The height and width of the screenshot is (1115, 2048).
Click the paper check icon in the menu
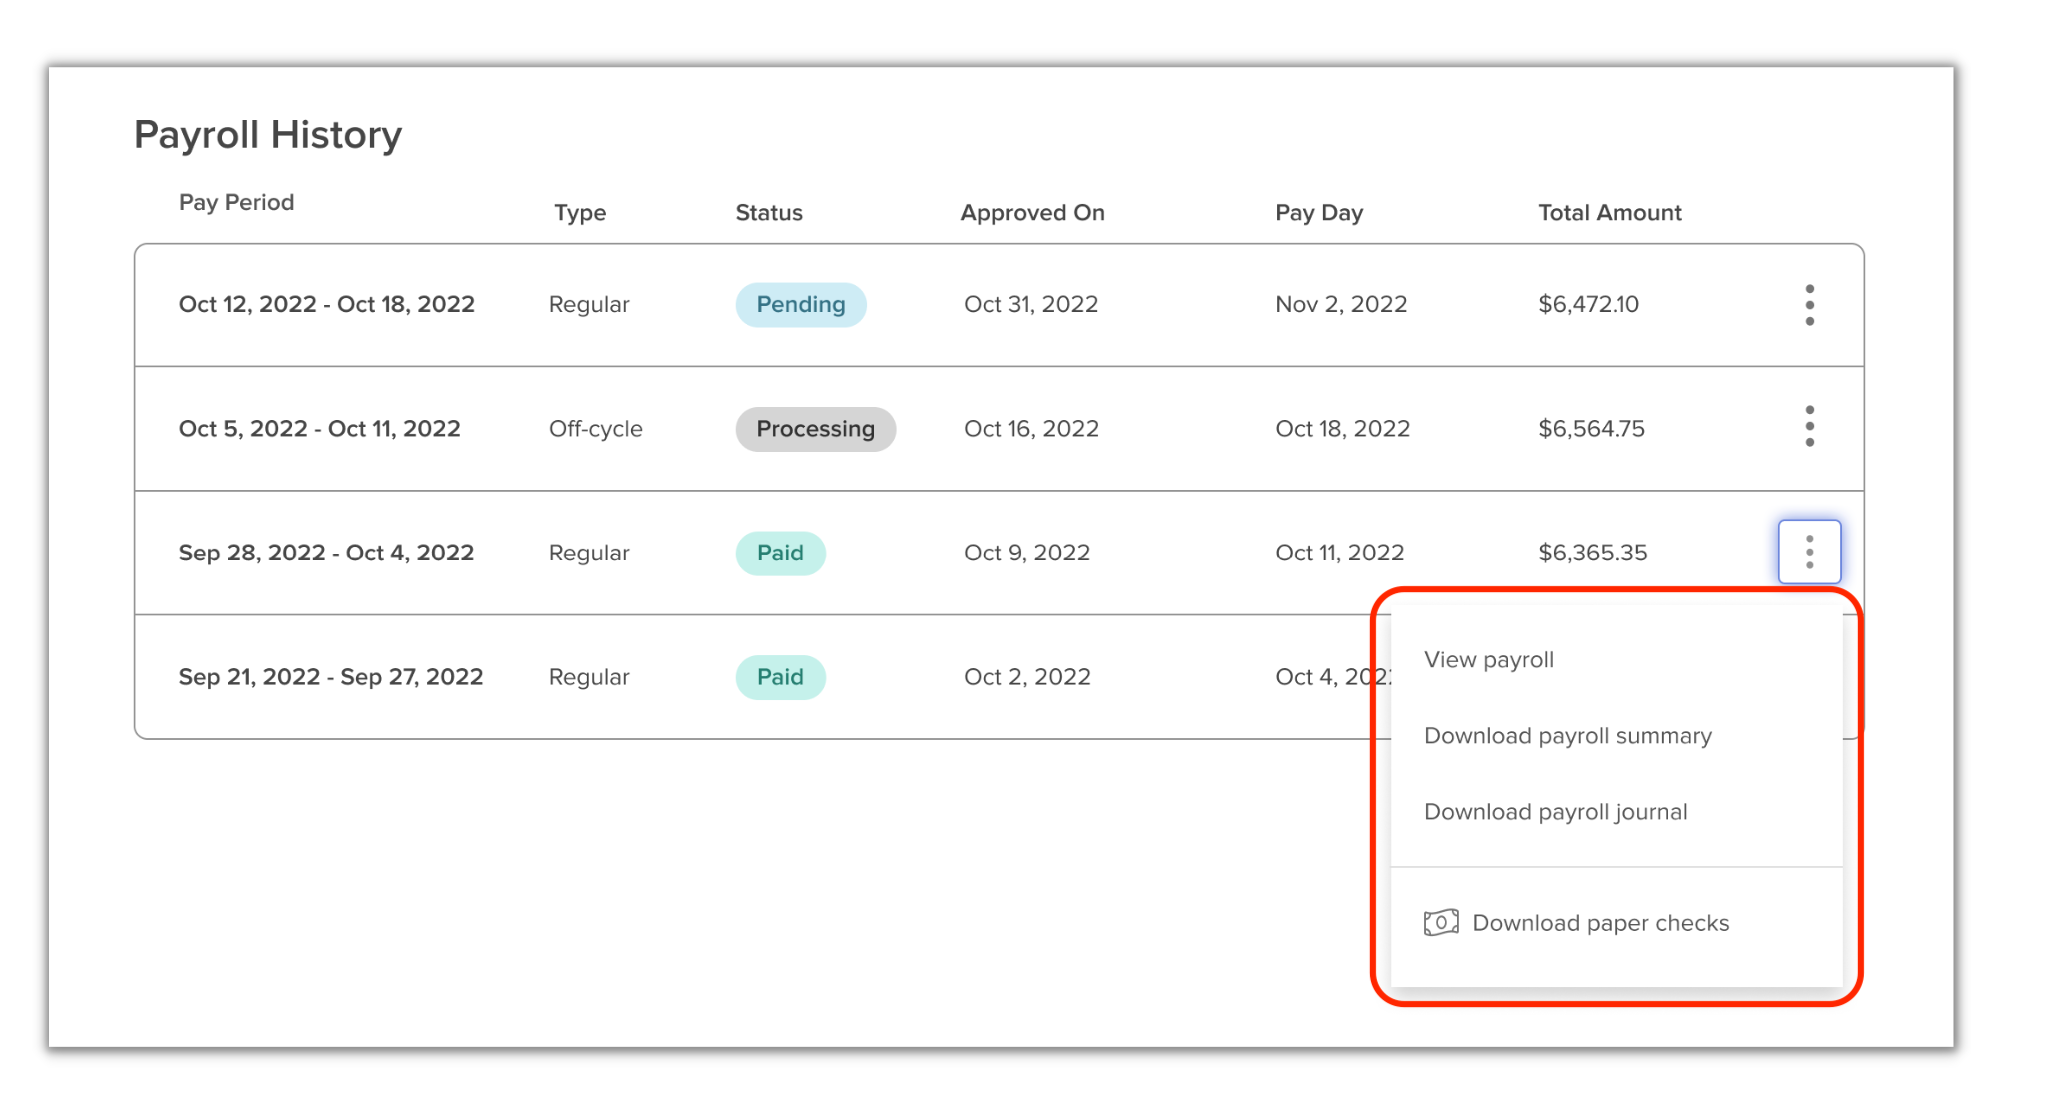[1439, 922]
